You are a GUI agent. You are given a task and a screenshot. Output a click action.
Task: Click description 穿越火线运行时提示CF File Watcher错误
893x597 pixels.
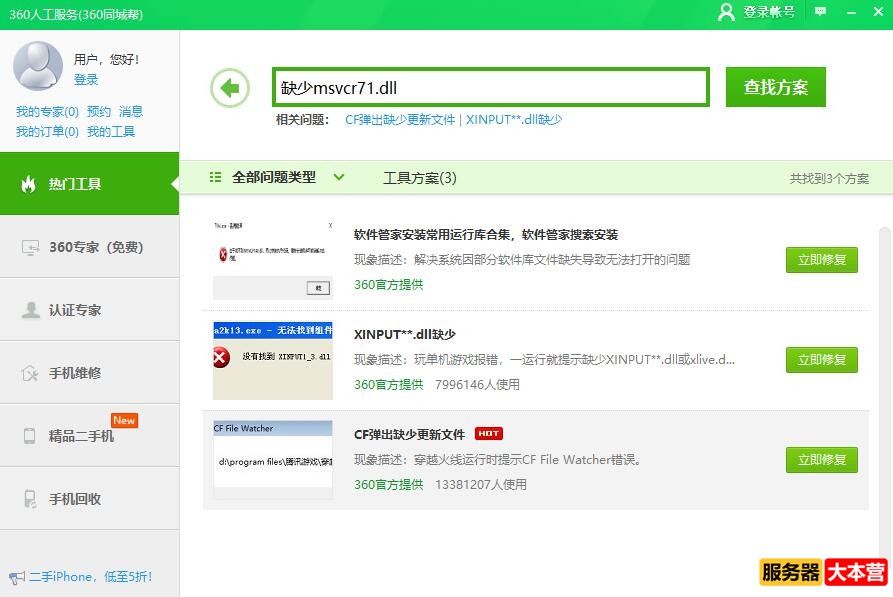(527, 460)
